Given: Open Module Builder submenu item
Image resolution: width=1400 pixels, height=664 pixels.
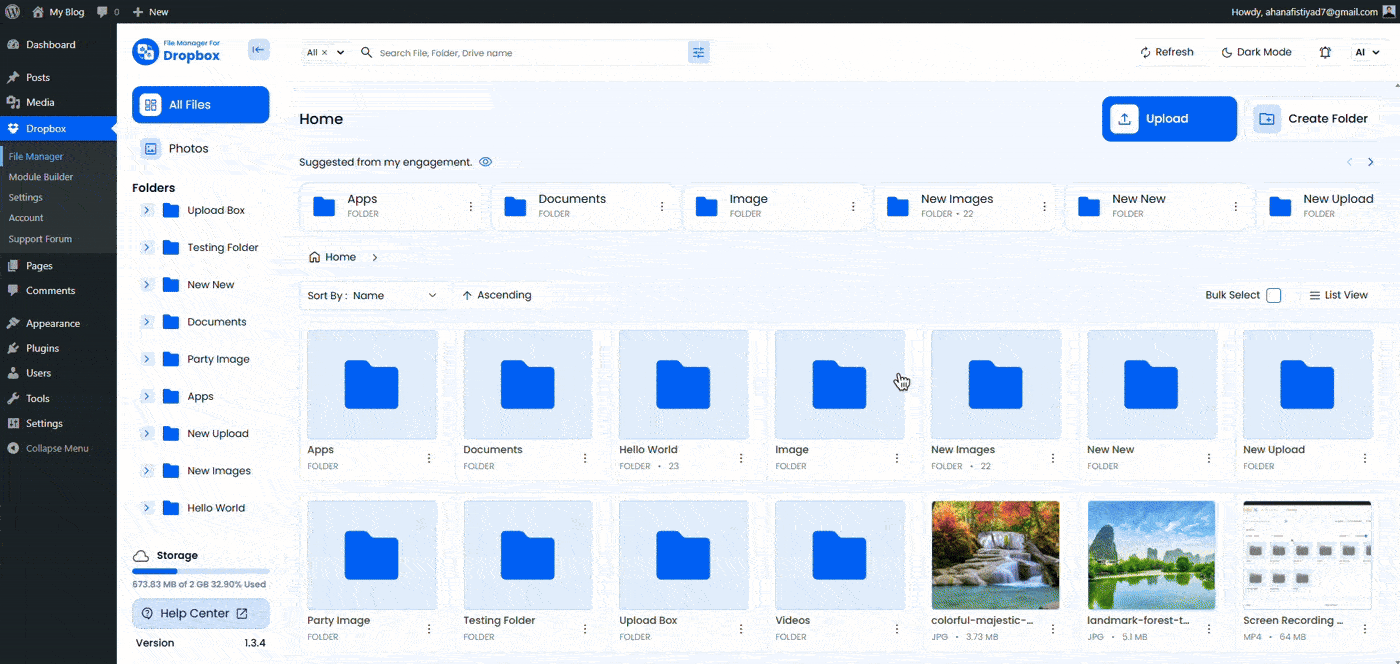Looking at the screenshot, I should coord(41,177).
